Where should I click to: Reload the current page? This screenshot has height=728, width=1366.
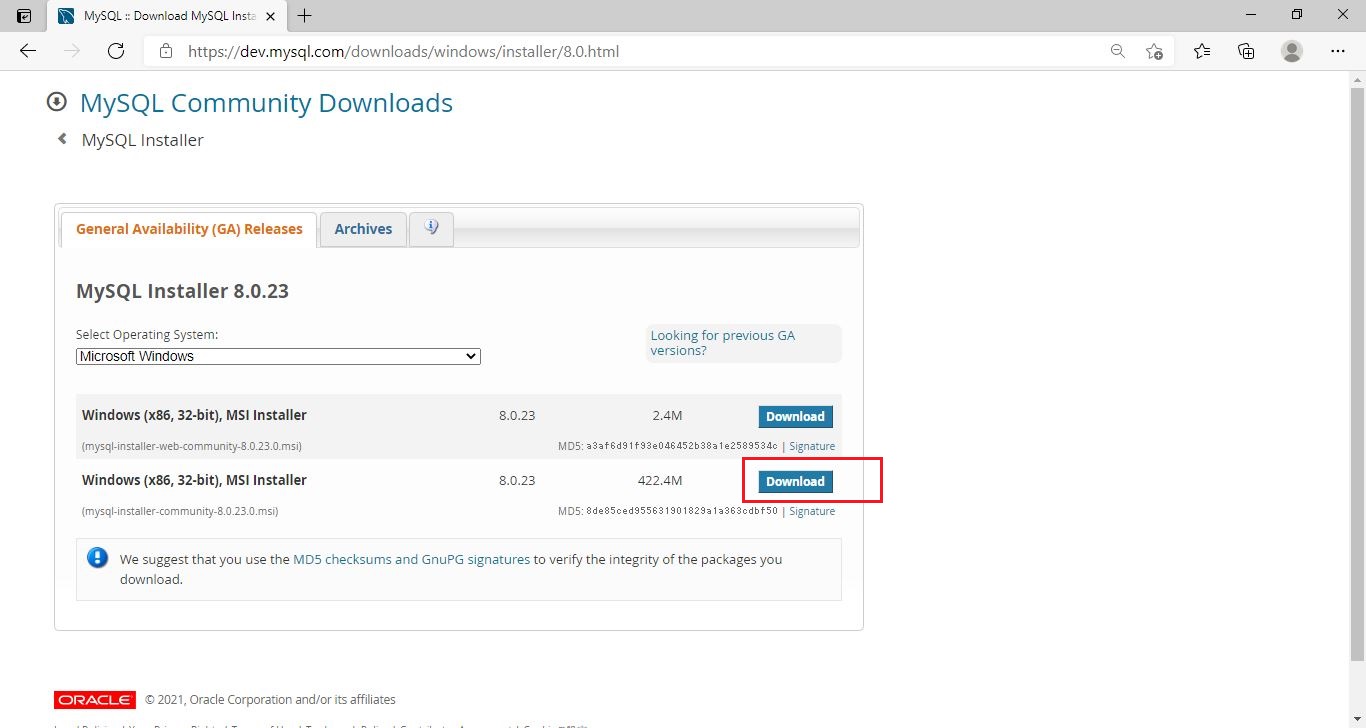(x=116, y=51)
